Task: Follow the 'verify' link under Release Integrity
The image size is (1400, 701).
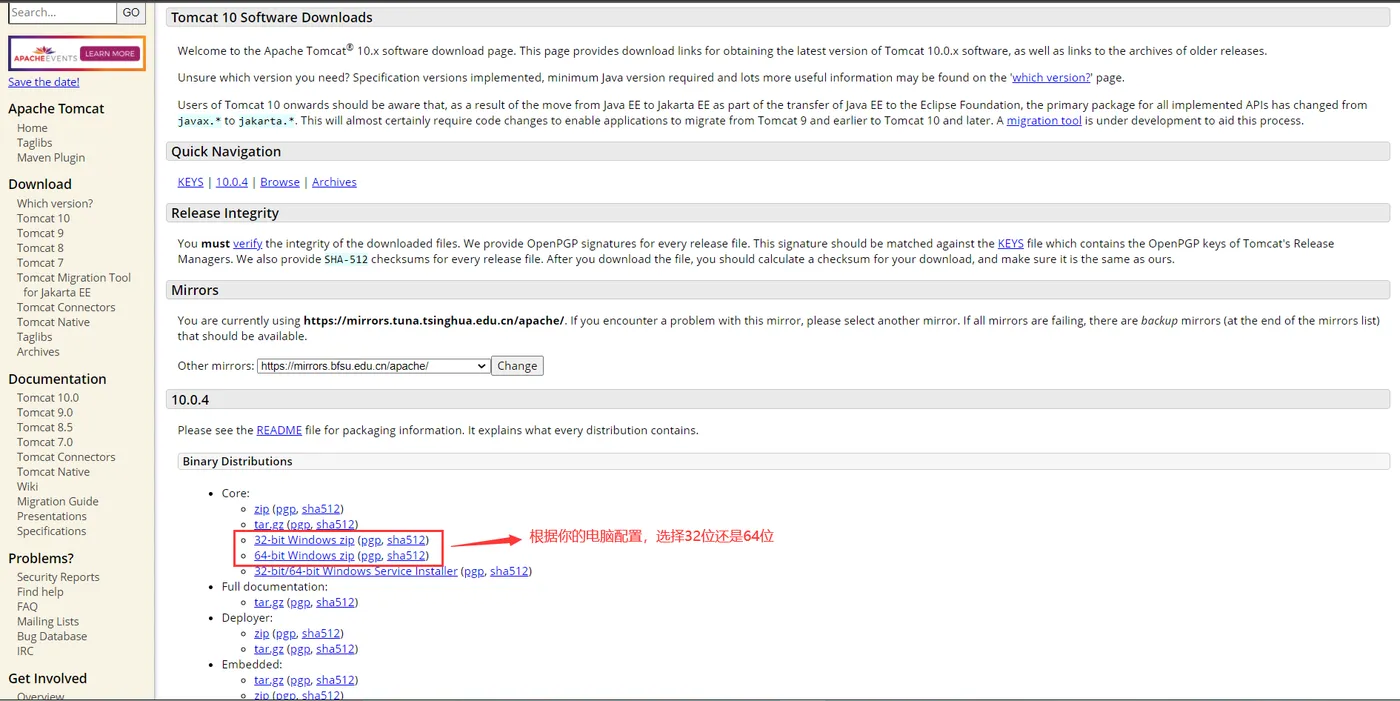Action: 247,244
